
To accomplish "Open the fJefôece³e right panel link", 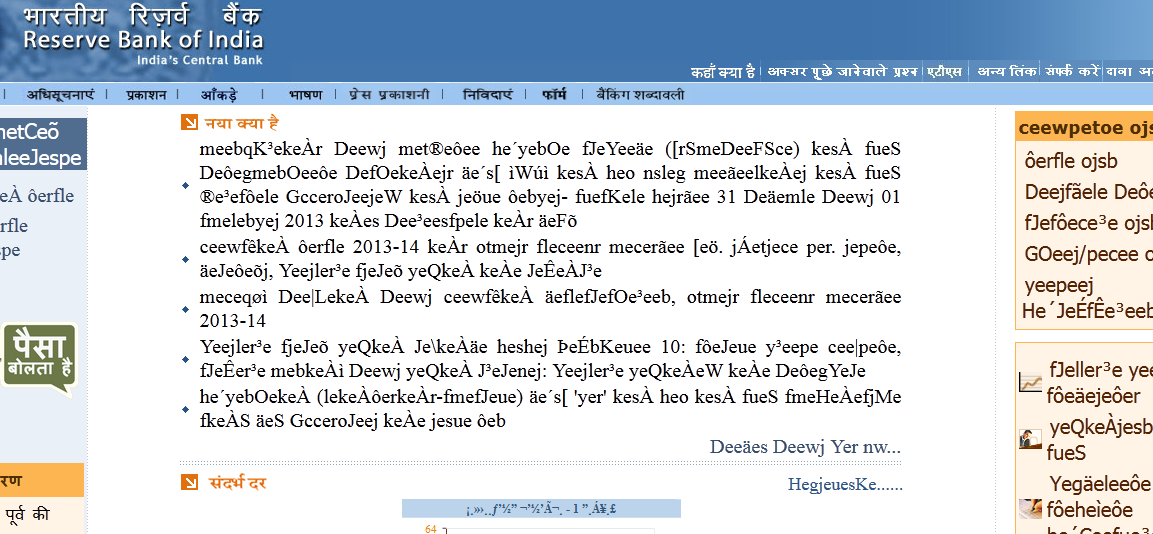I will [1088, 223].
